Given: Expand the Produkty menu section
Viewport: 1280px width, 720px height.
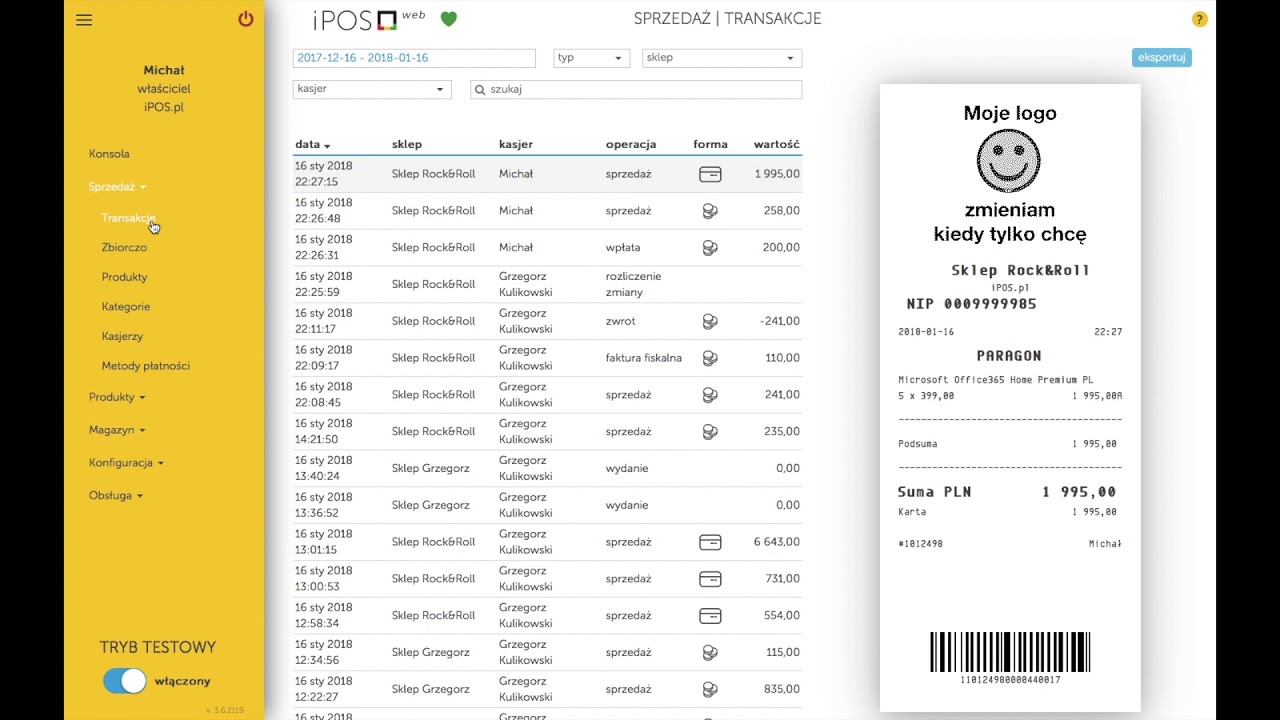Looking at the screenshot, I should 117,397.
